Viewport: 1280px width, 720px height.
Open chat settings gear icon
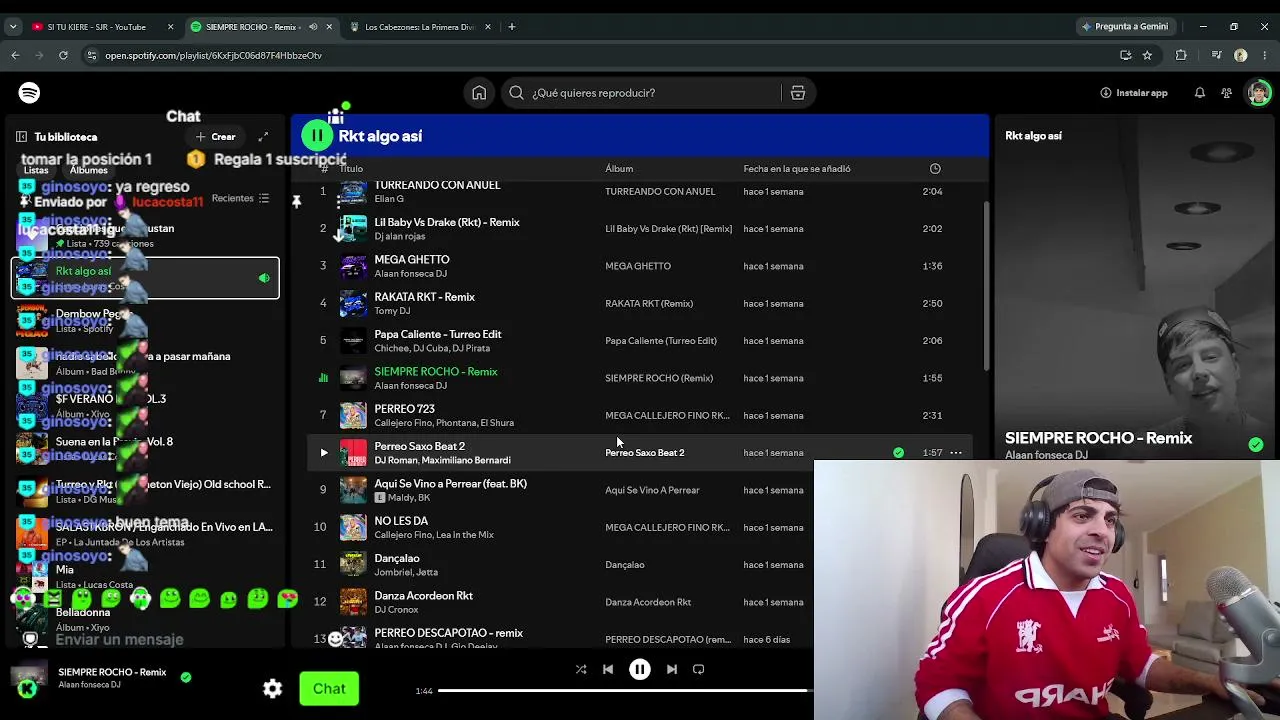coord(272,688)
